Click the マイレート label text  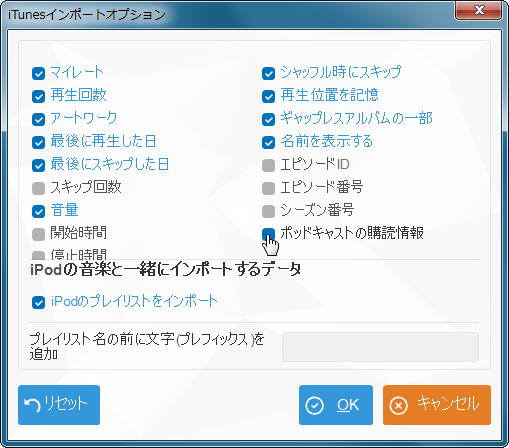point(77,72)
